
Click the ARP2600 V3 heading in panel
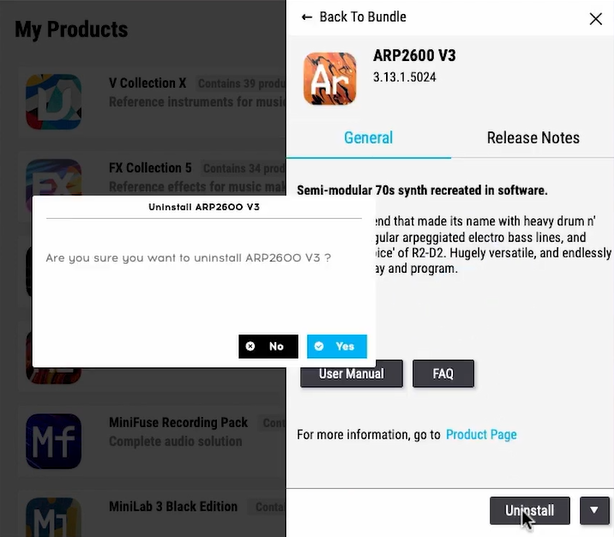coord(414,55)
